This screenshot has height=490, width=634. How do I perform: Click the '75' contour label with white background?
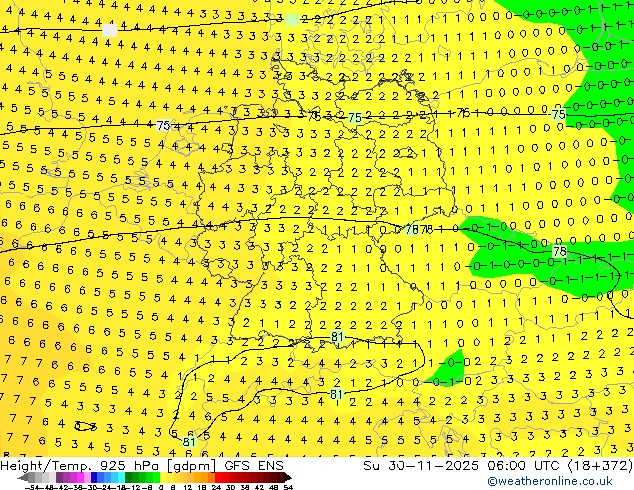pyautogui.click(x=163, y=125)
